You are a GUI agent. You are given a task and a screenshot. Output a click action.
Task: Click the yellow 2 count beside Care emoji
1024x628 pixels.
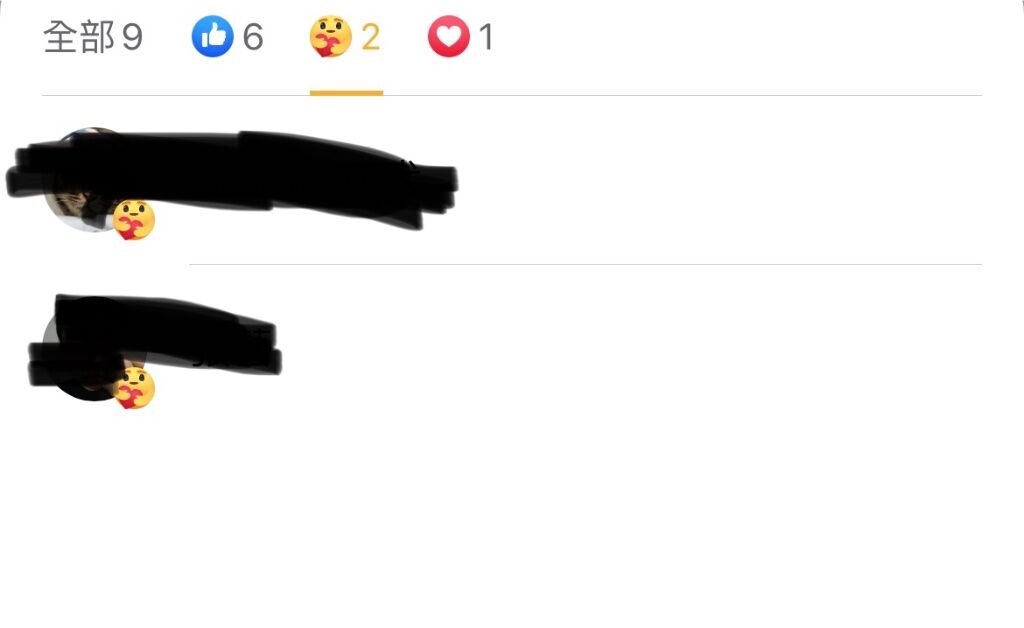(x=370, y=37)
